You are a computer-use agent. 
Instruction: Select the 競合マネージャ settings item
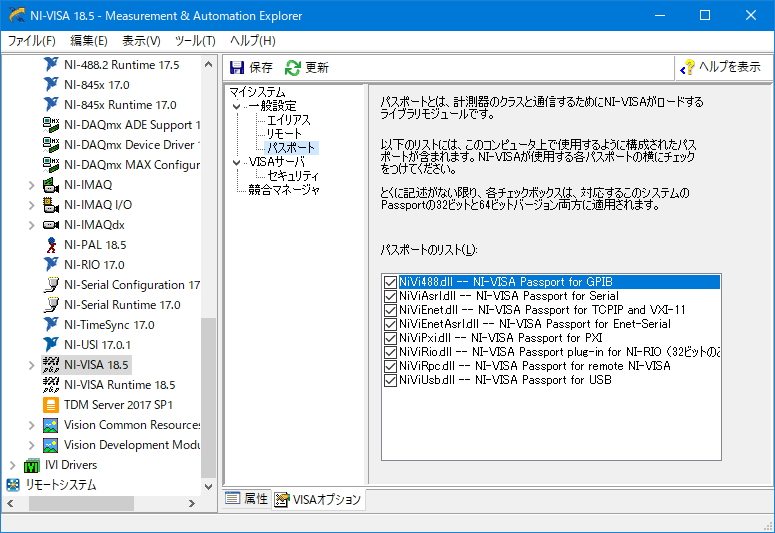point(284,190)
